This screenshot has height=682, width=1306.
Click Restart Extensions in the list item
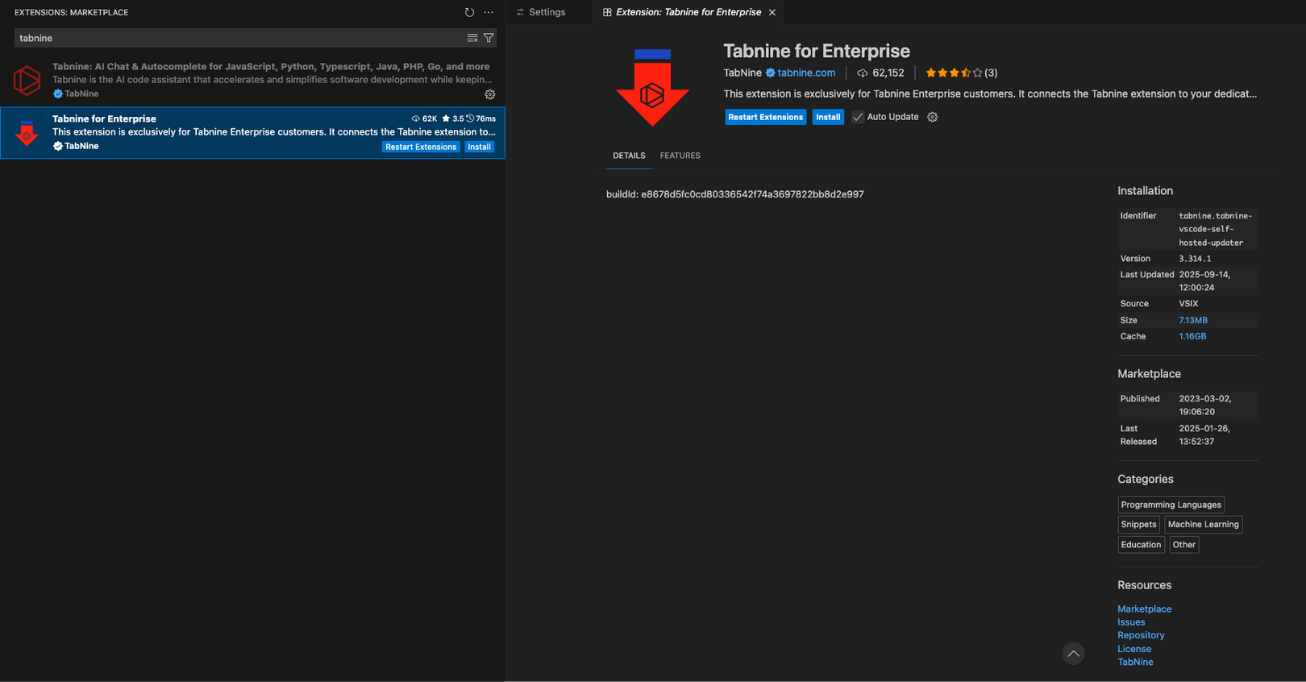click(420, 147)
